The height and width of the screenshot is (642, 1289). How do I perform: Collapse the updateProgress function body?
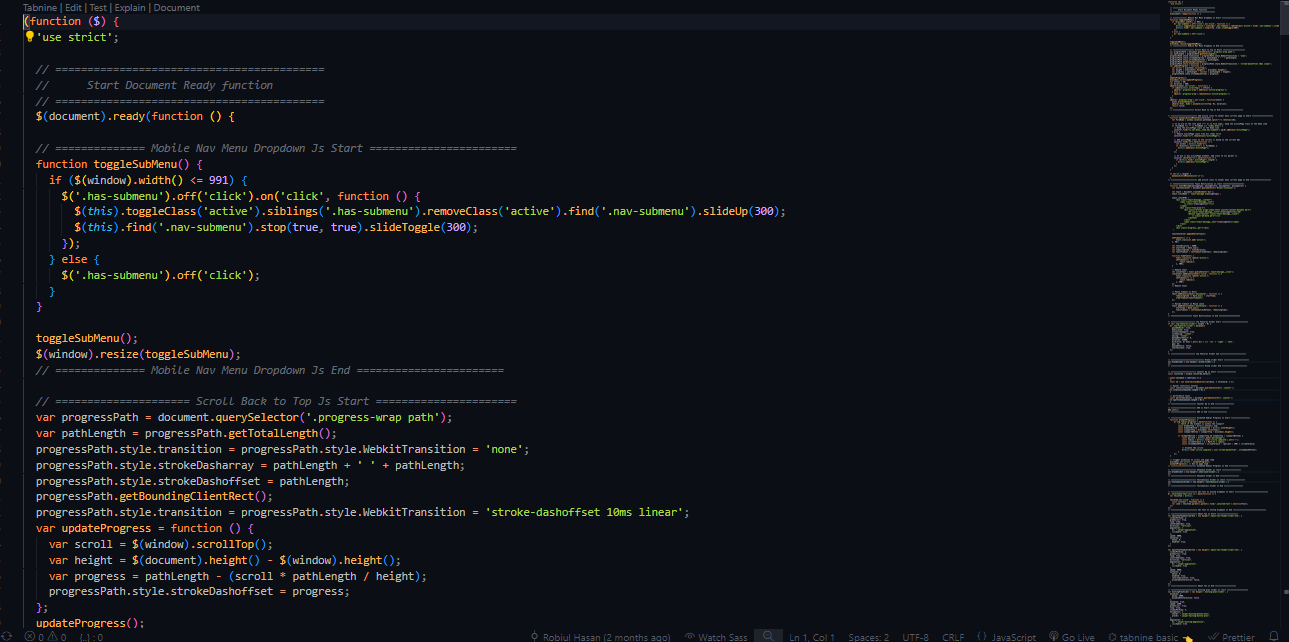[22, 527]
